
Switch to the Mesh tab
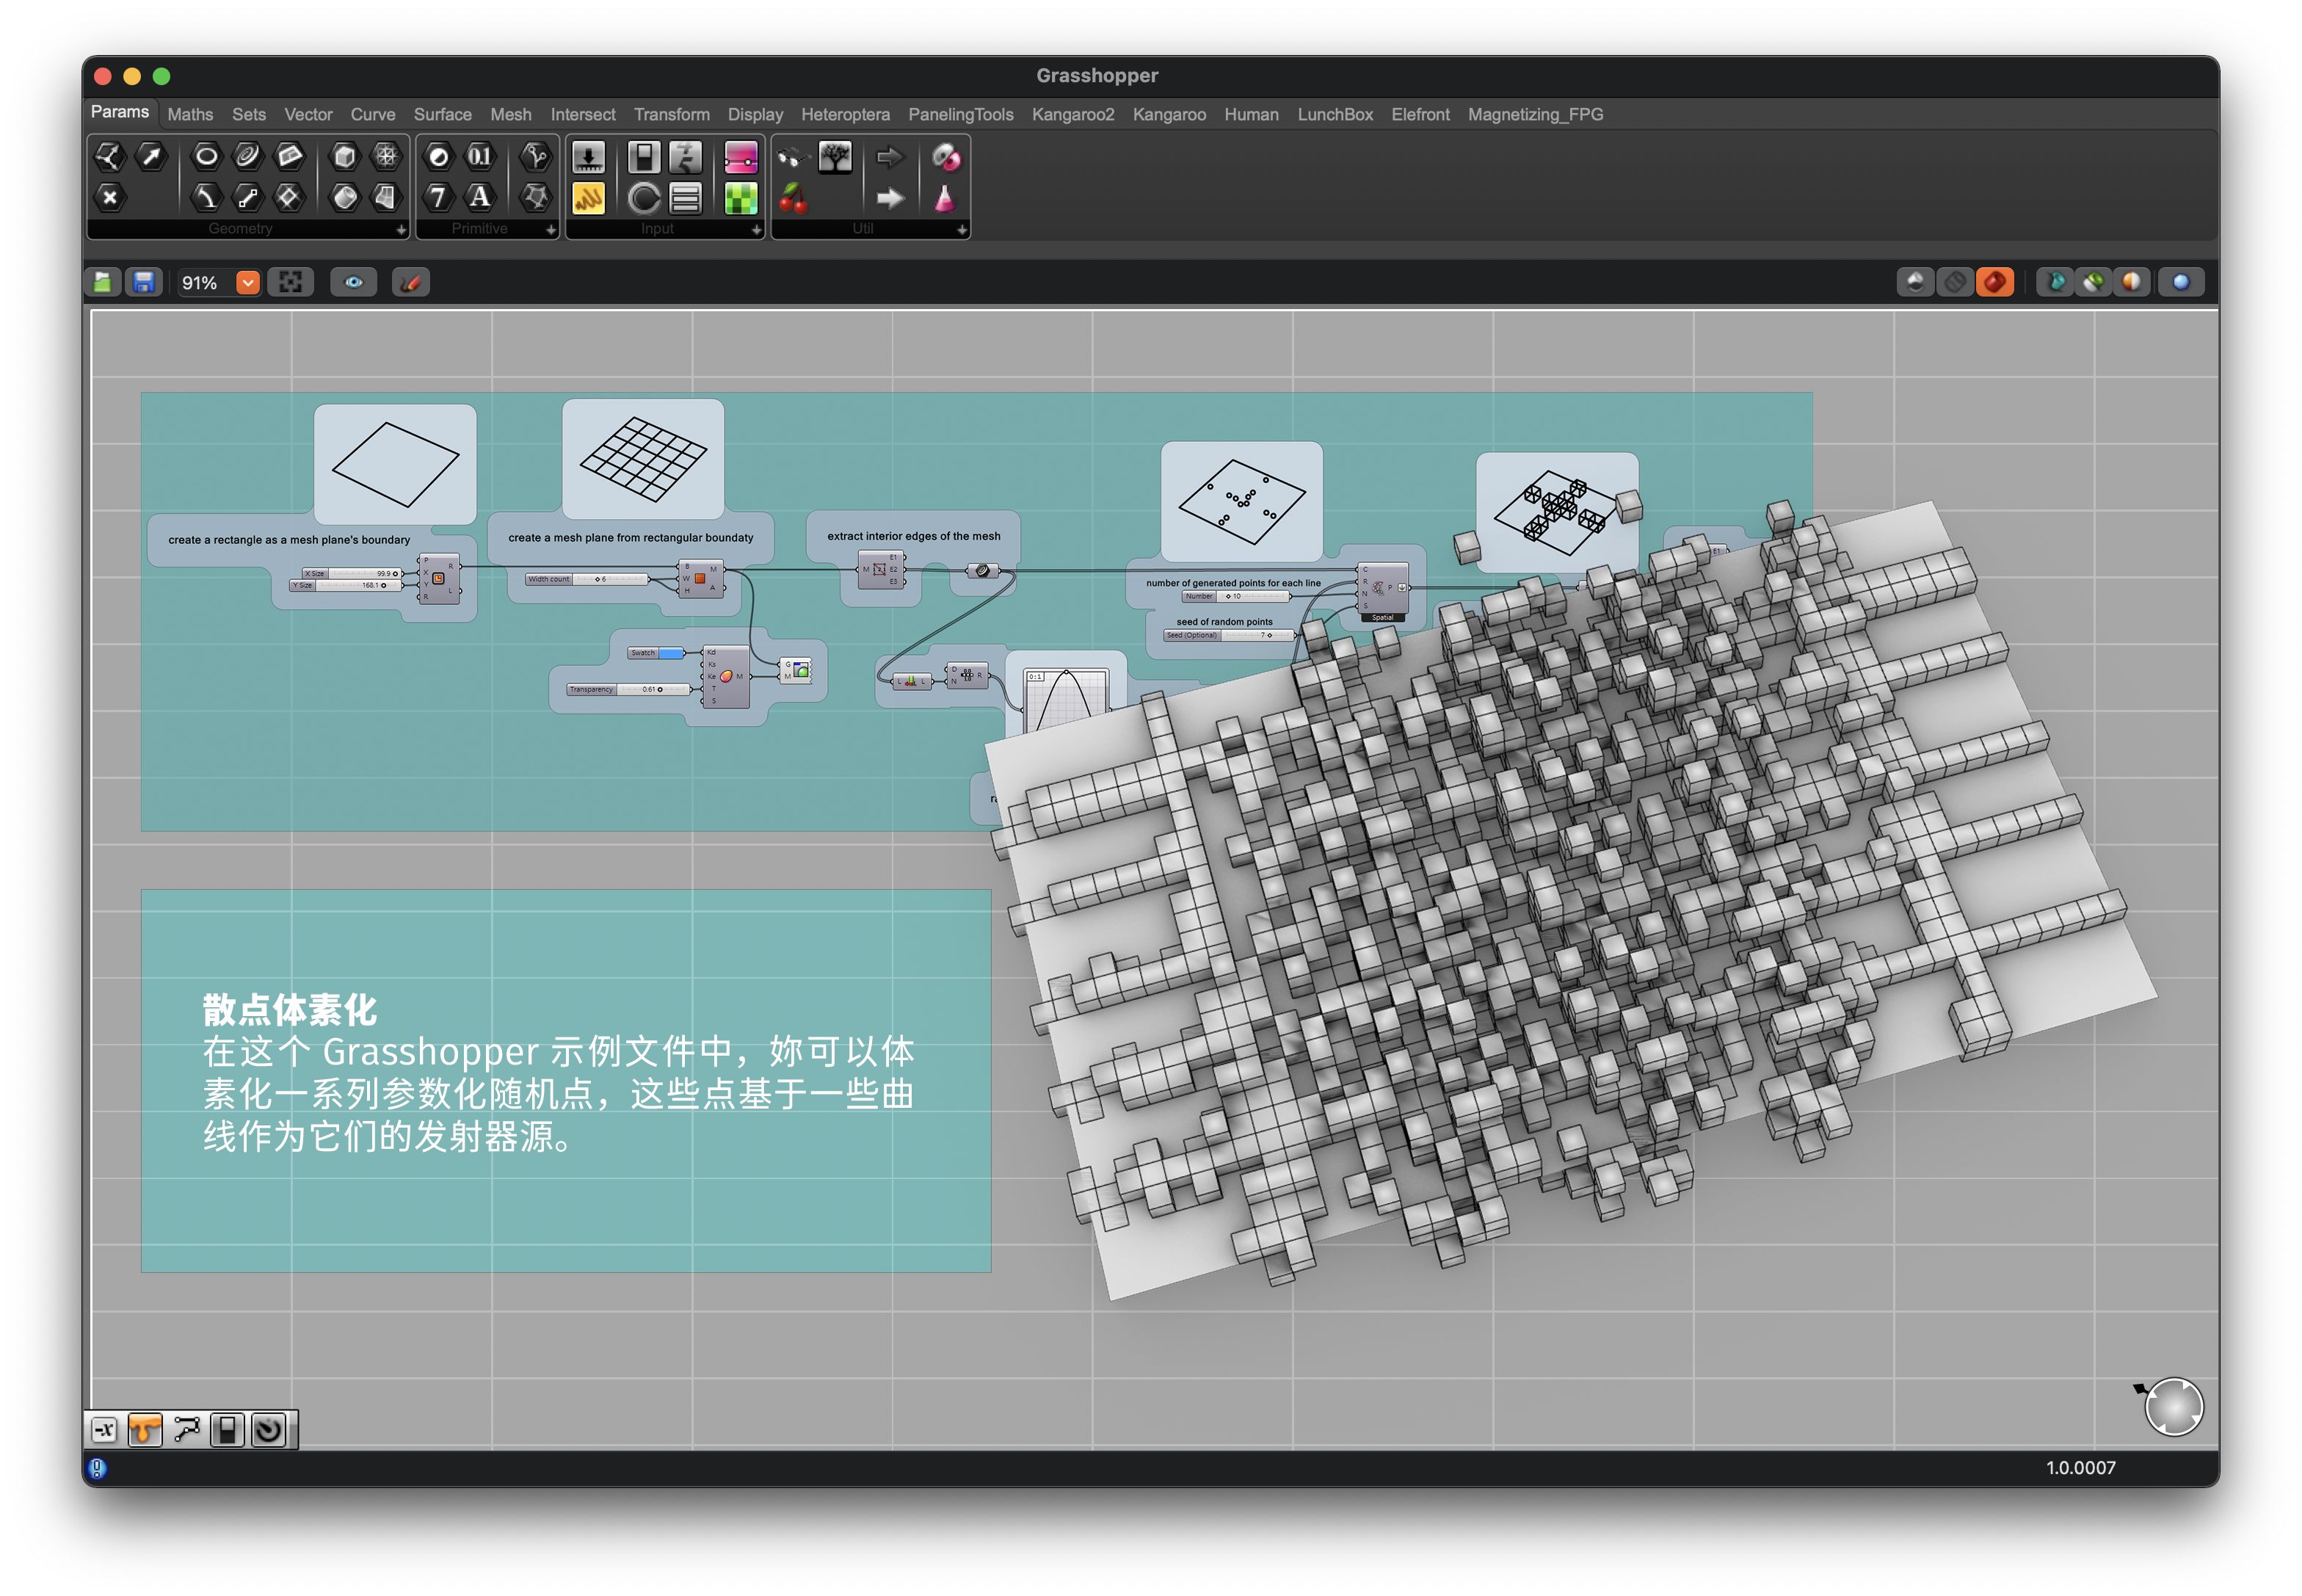coord(510,114)
